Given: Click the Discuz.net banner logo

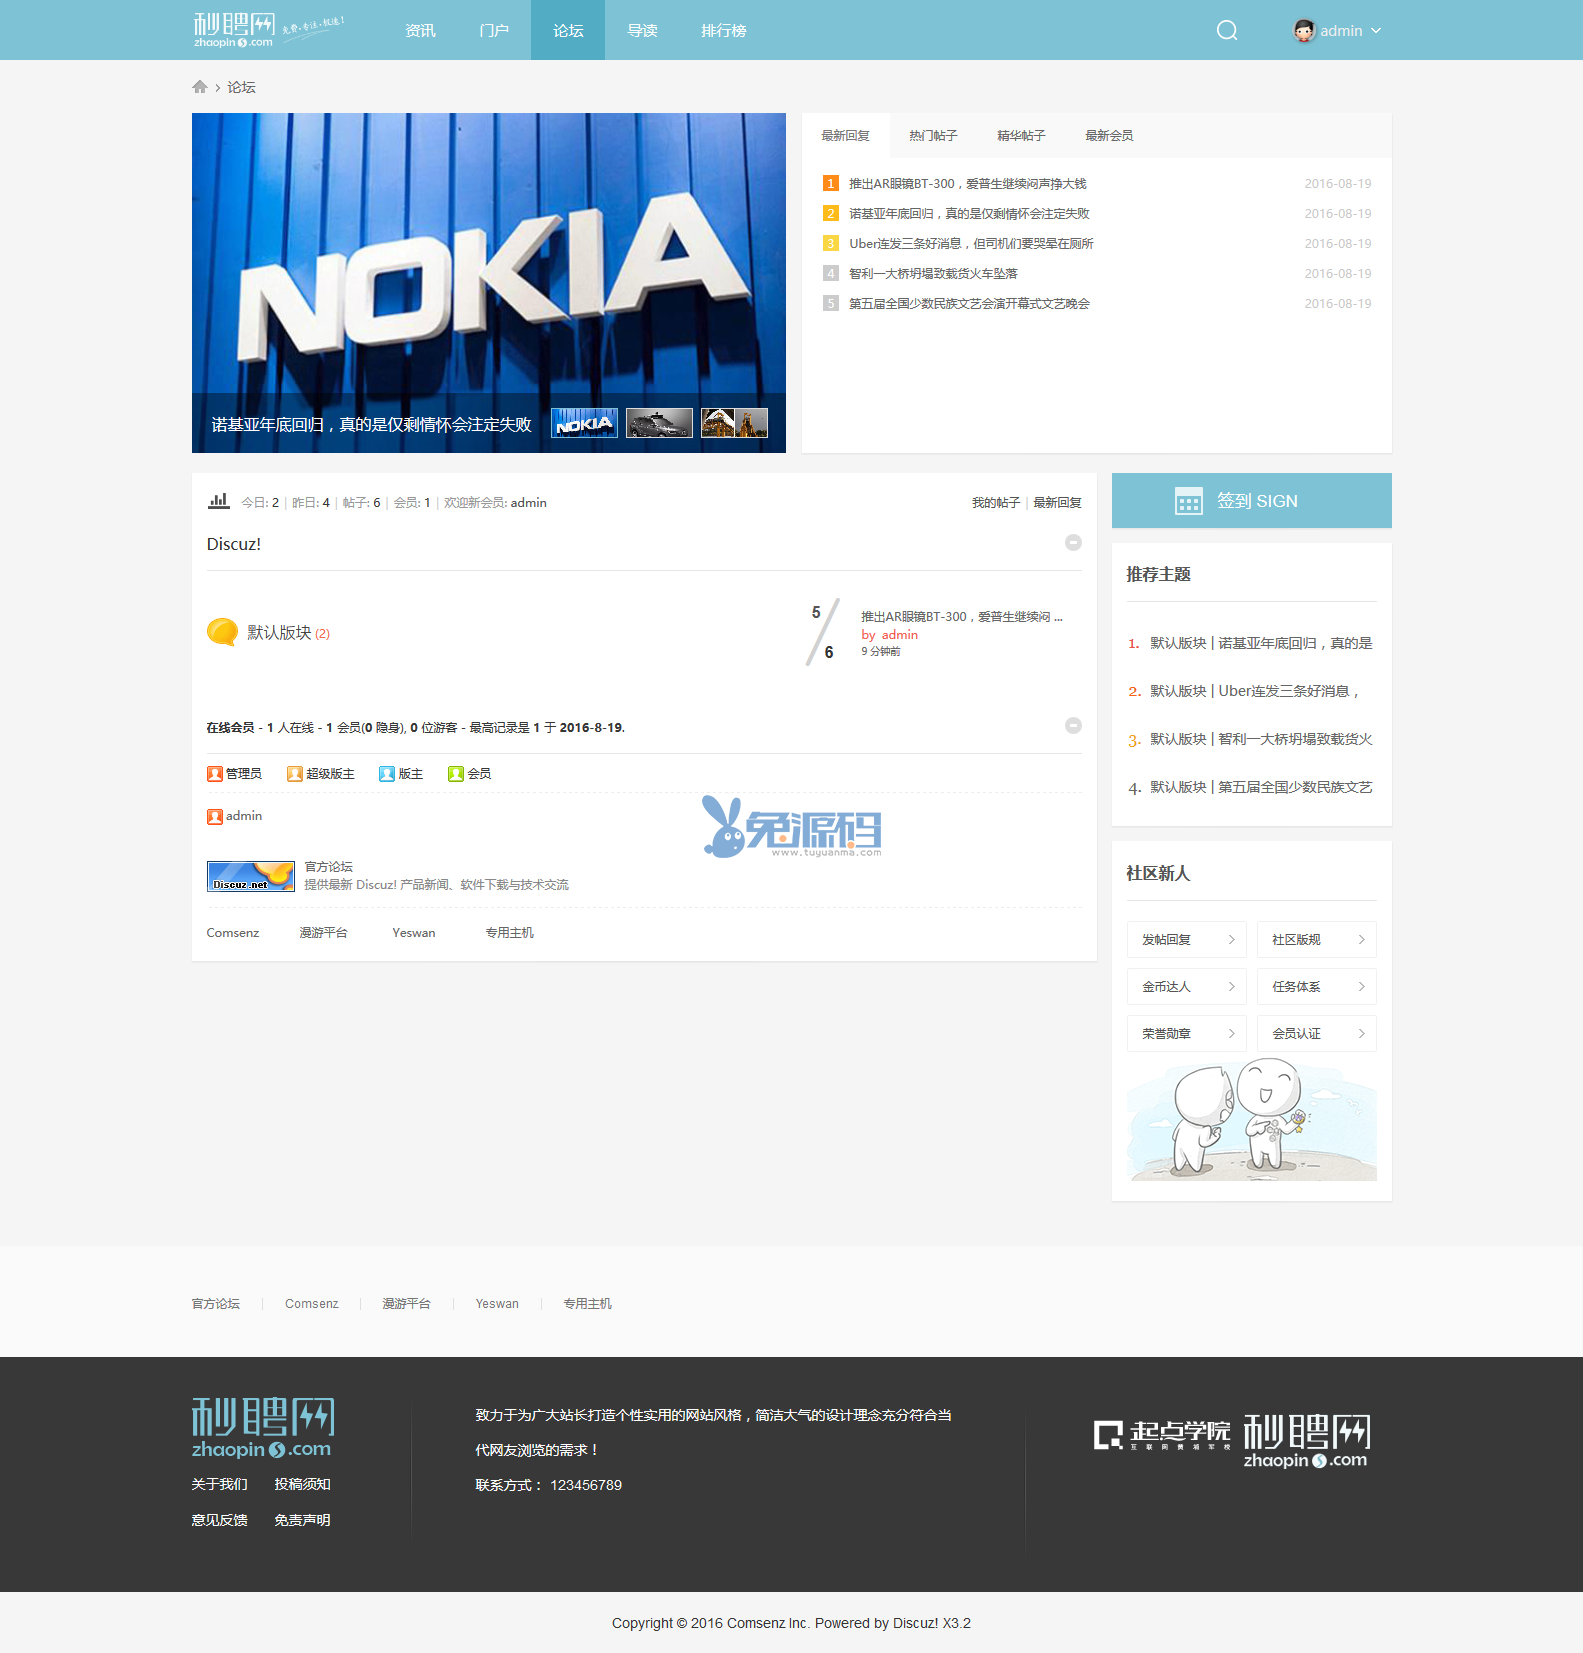Looking at the screenshot, I should pyautogui.click(x=251, y=876).
